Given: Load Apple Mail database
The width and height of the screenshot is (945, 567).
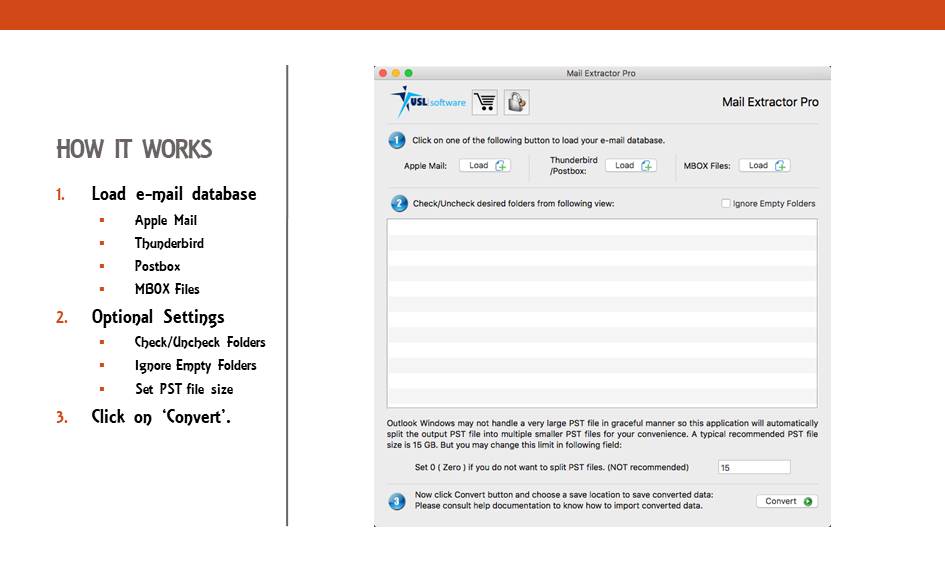Looking at the screenshot, I should pos(485,165).
